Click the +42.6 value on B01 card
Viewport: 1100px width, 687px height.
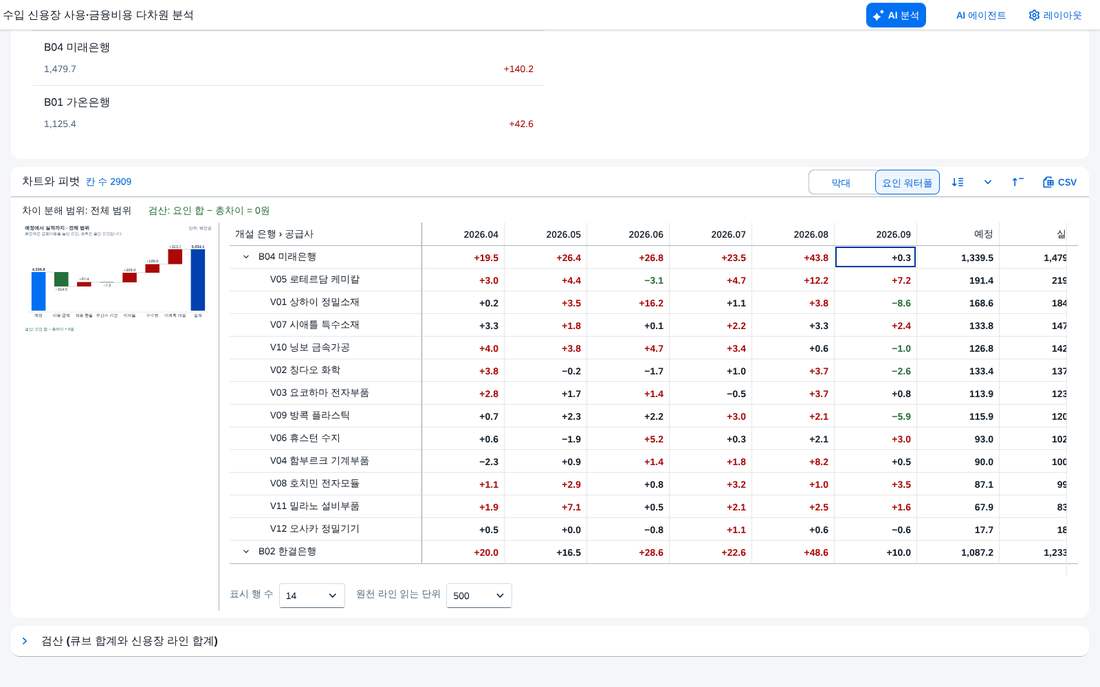point(521,124)
